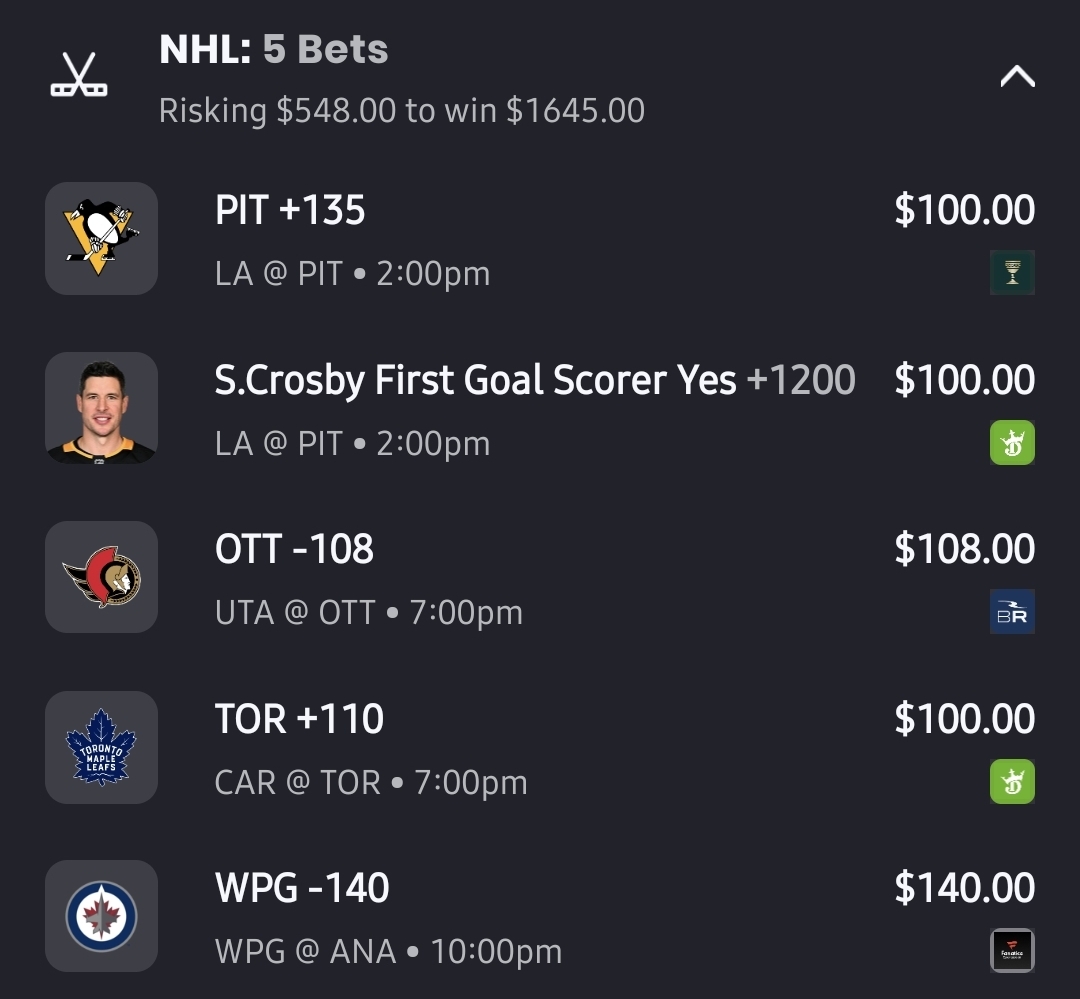Select the TOR +110 bet

click(x=299, y=720)
